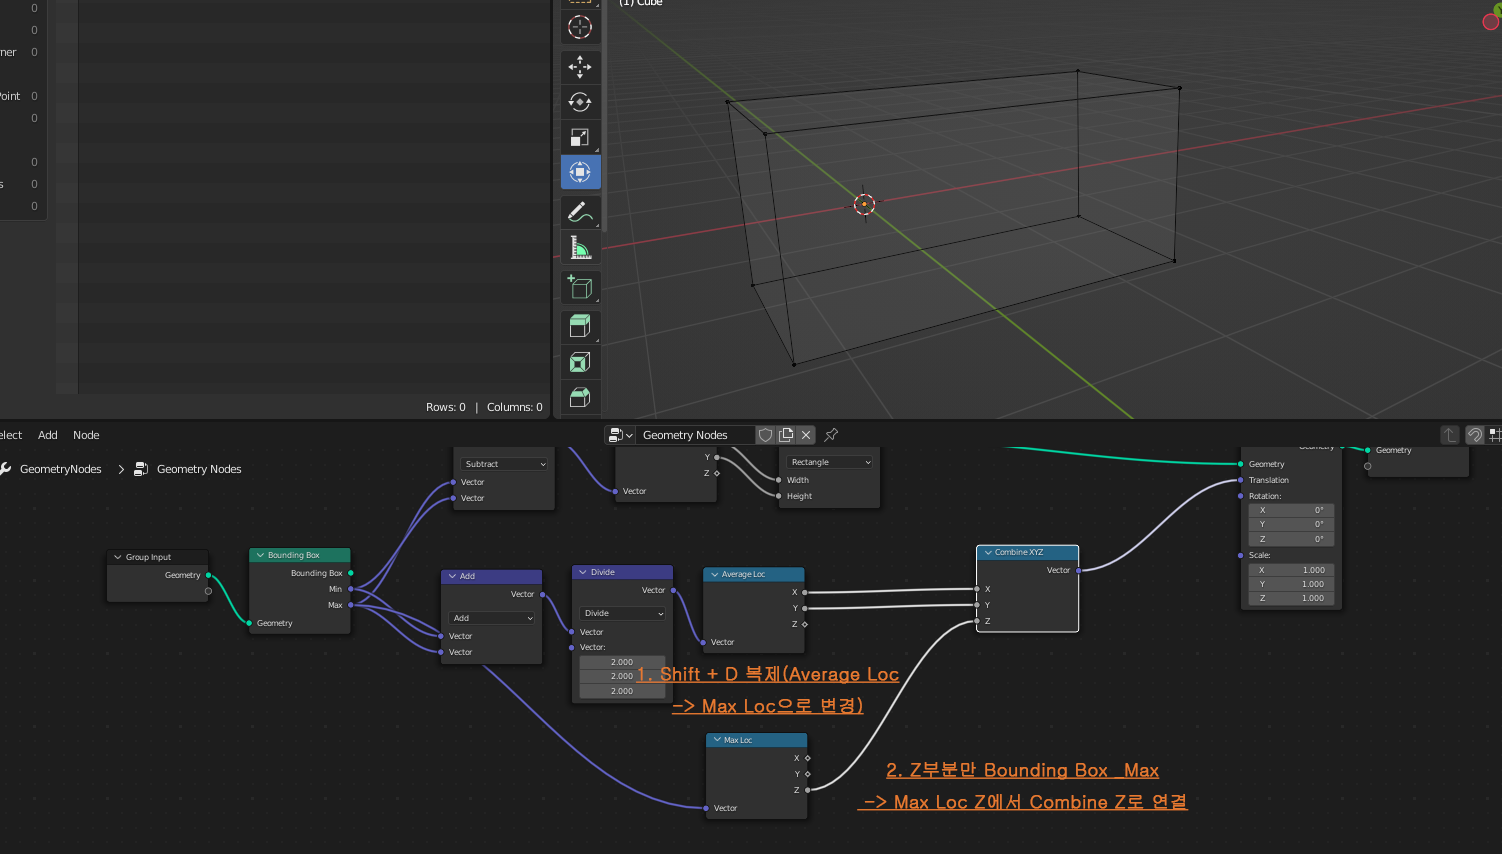Click the first 2.000 divide vector field
1502x854 pixels.
(622, 662)
